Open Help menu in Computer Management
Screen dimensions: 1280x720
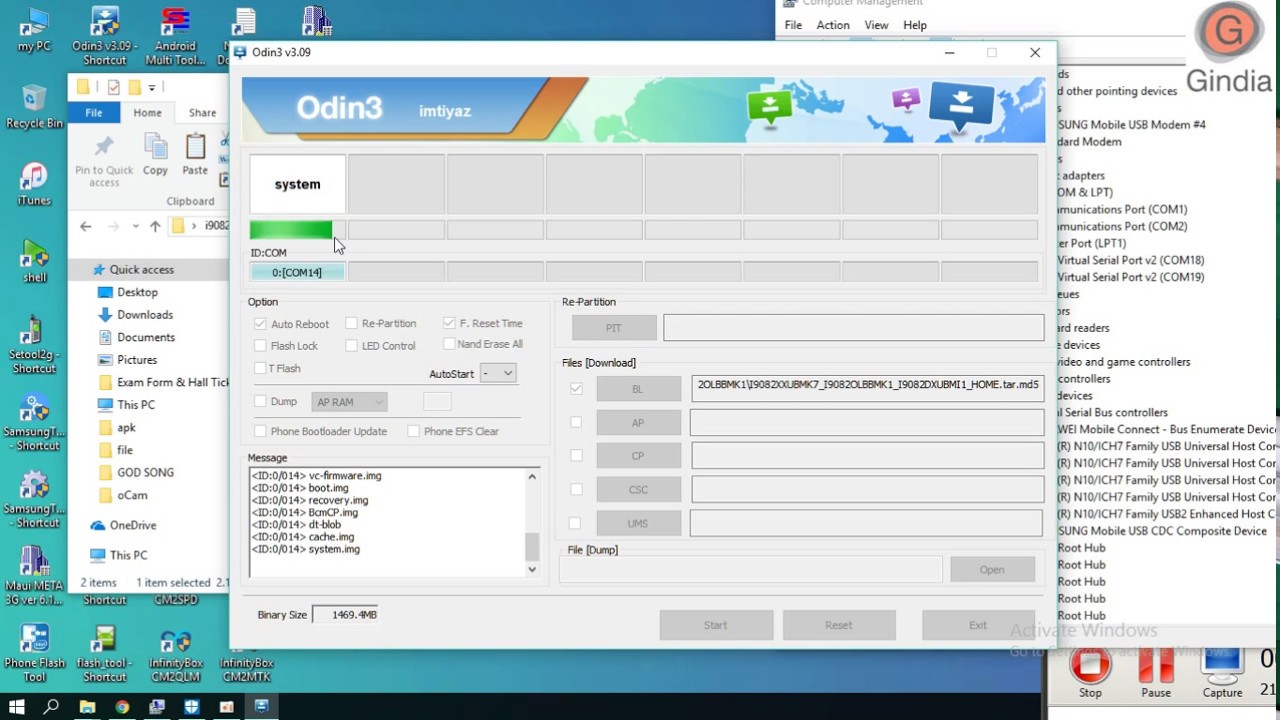[915, 25]
